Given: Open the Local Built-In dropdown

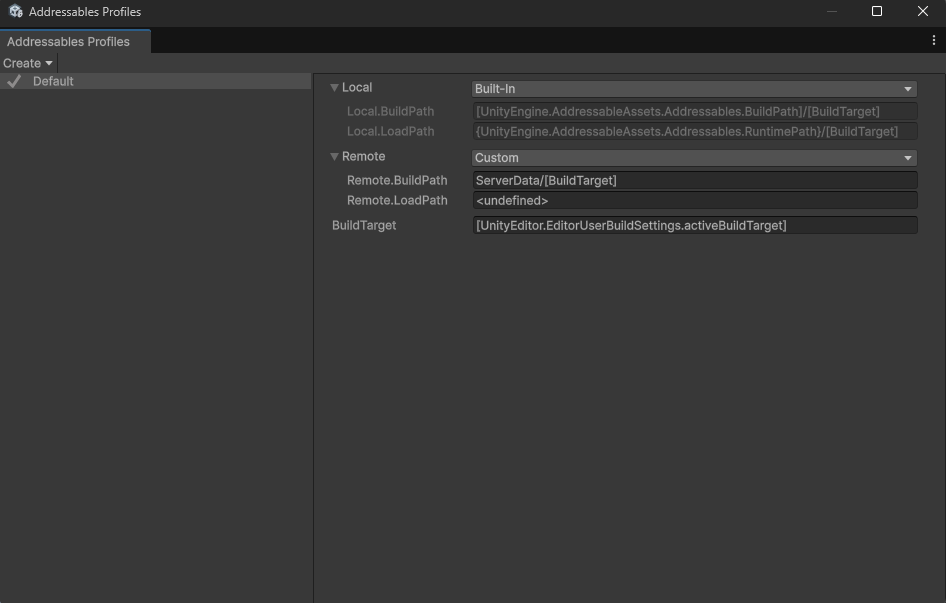Looking at the screenshot, I should click(694, 89).
